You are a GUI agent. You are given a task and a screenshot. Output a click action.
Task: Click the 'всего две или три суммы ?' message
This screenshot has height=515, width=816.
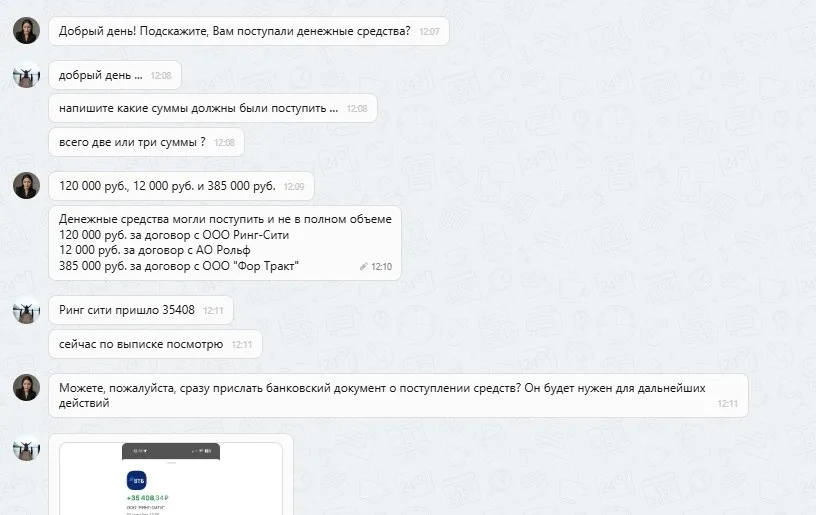tap(146, 142)
